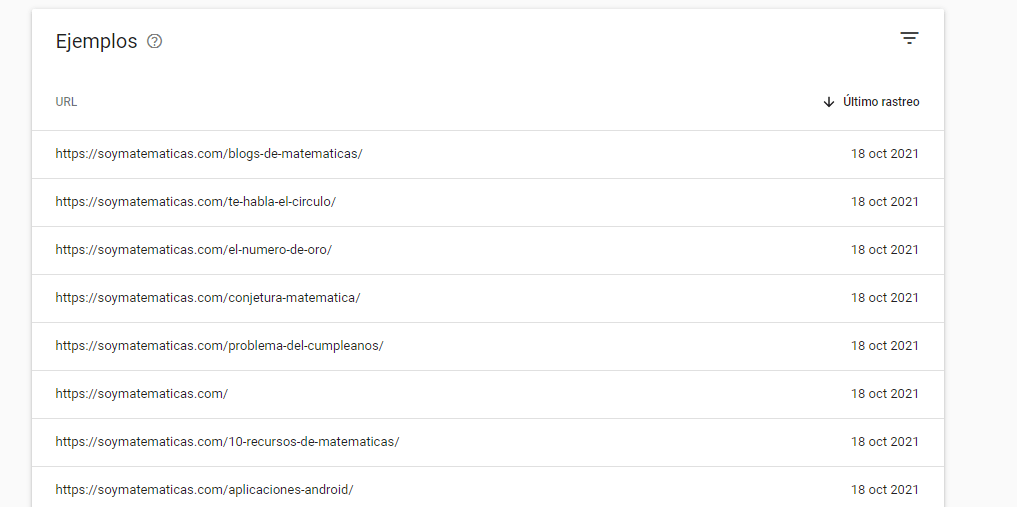1017x507 pixels.
Task: Open the 10-recursos-de-matematicas URL row
Action: point(488,442)
